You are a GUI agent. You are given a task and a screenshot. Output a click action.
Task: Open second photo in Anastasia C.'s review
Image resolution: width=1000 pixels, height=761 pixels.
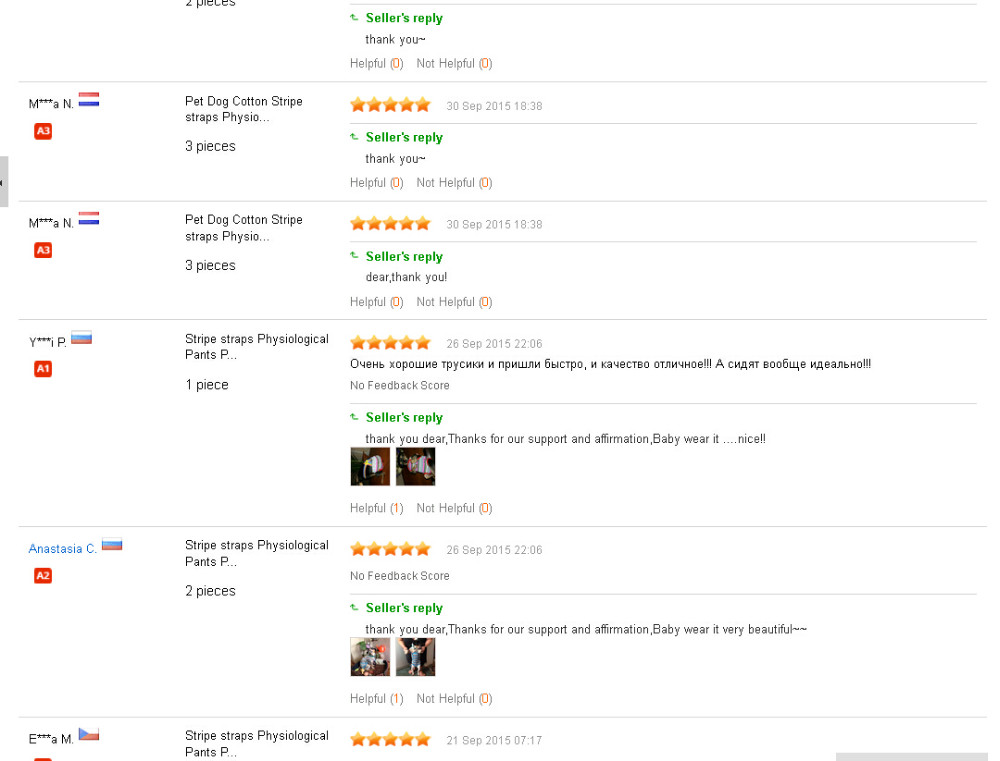[x=415, y=657]
